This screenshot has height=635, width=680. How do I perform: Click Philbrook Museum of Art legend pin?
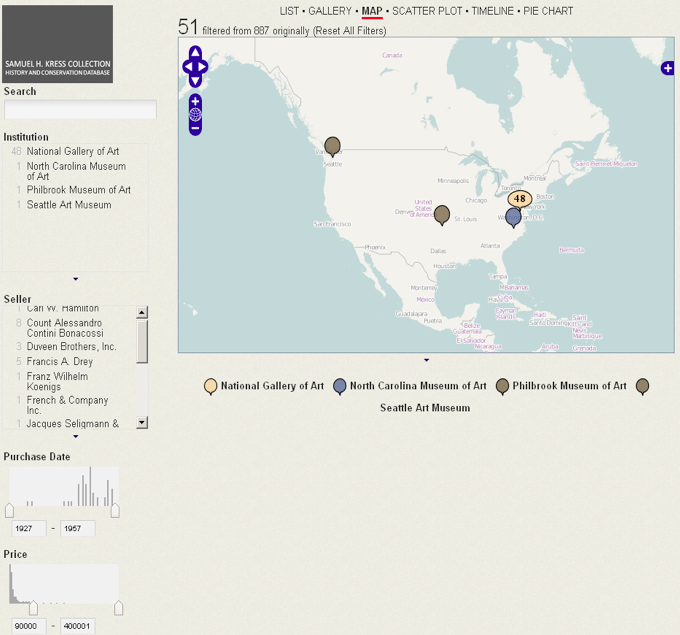[502, 386]
